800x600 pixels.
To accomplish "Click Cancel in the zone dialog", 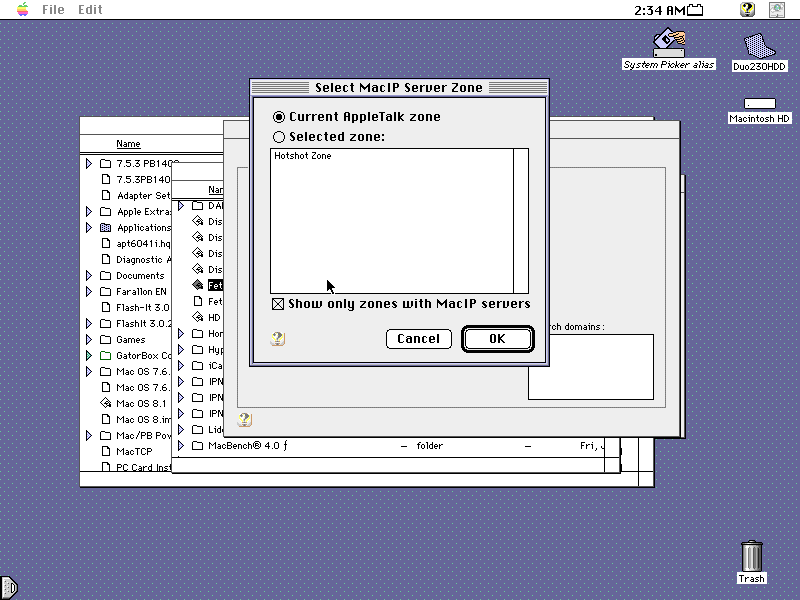I will click(x=419, y=339).
